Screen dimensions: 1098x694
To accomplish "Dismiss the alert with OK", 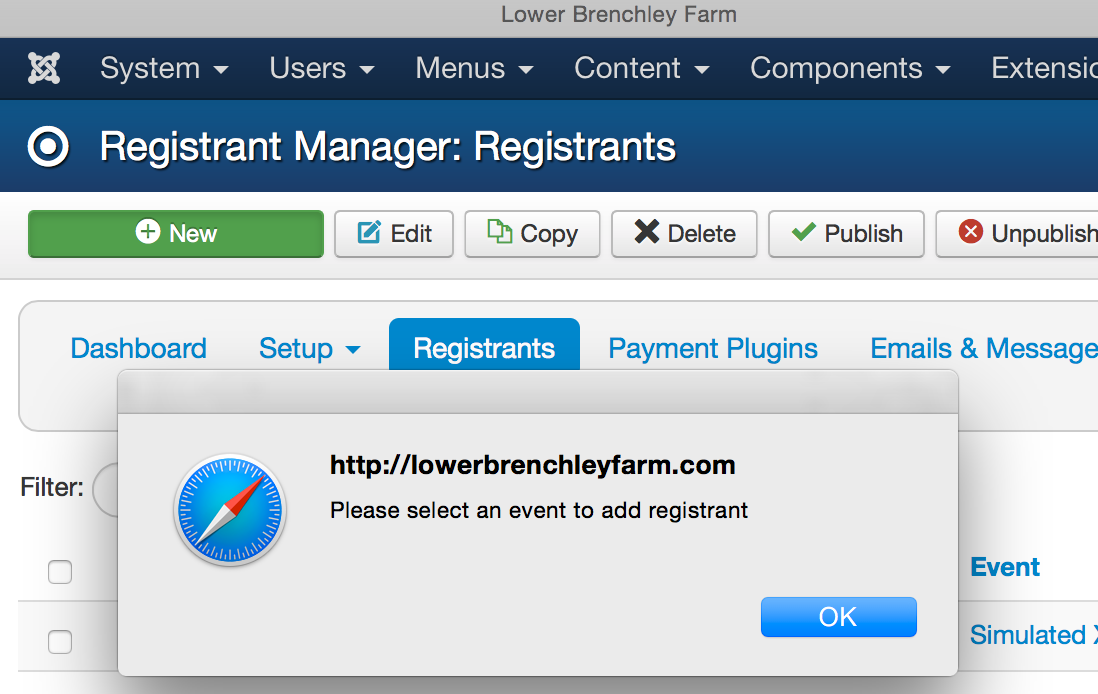I will click(x=838, y=617).
